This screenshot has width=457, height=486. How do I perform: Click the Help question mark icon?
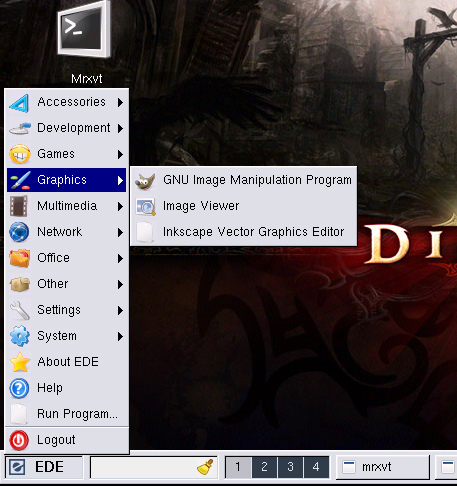[x=19, y=388]
